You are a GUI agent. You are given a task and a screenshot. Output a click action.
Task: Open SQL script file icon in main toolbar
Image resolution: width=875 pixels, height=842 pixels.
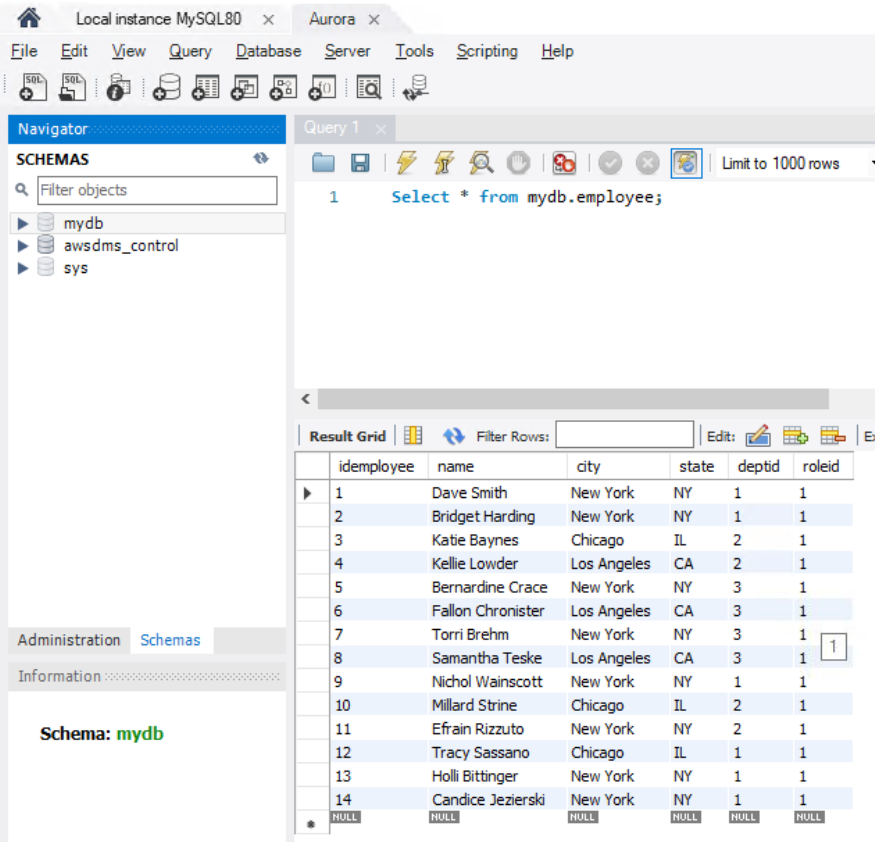72,88
